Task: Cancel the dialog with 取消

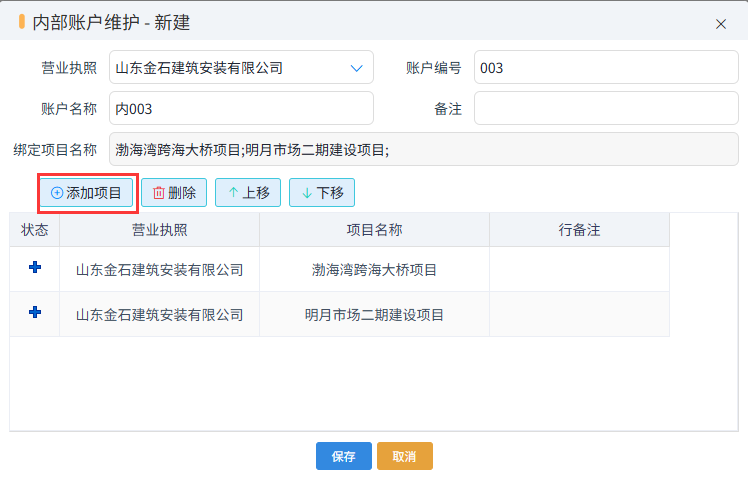Action: pos(405,456)
